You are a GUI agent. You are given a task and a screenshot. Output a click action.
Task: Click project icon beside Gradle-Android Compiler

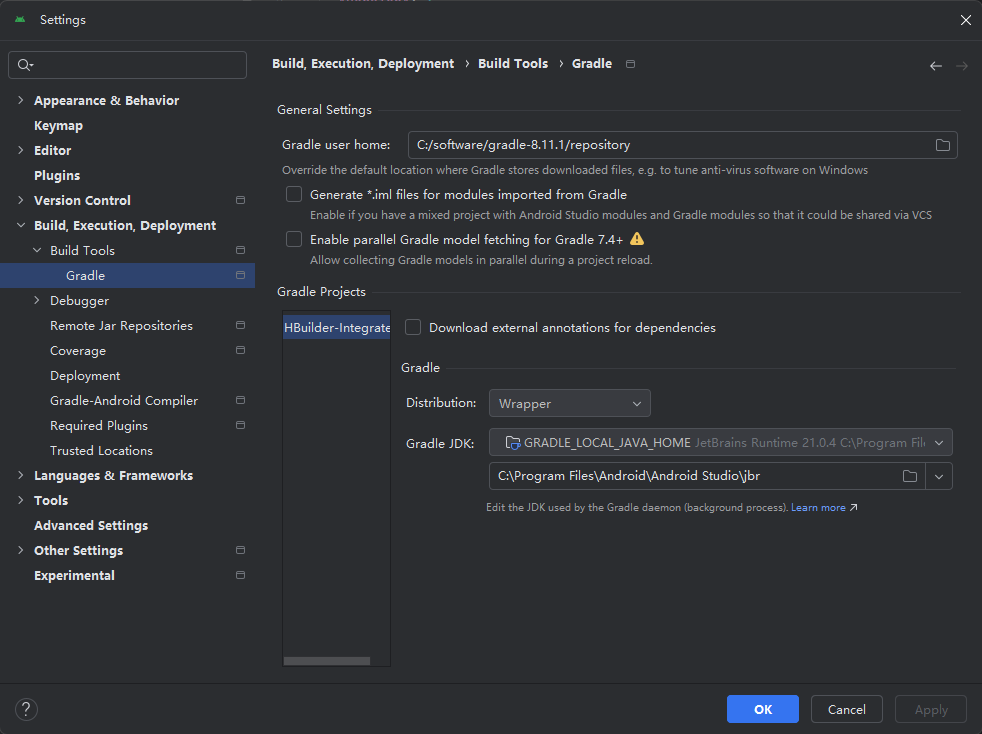240,400
